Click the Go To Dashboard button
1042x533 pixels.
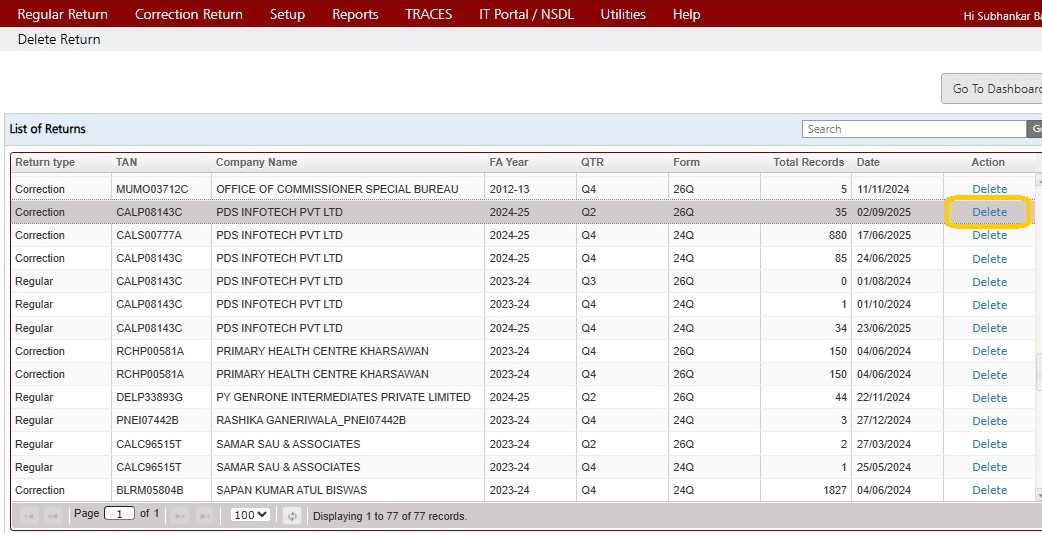click(995, 89)
